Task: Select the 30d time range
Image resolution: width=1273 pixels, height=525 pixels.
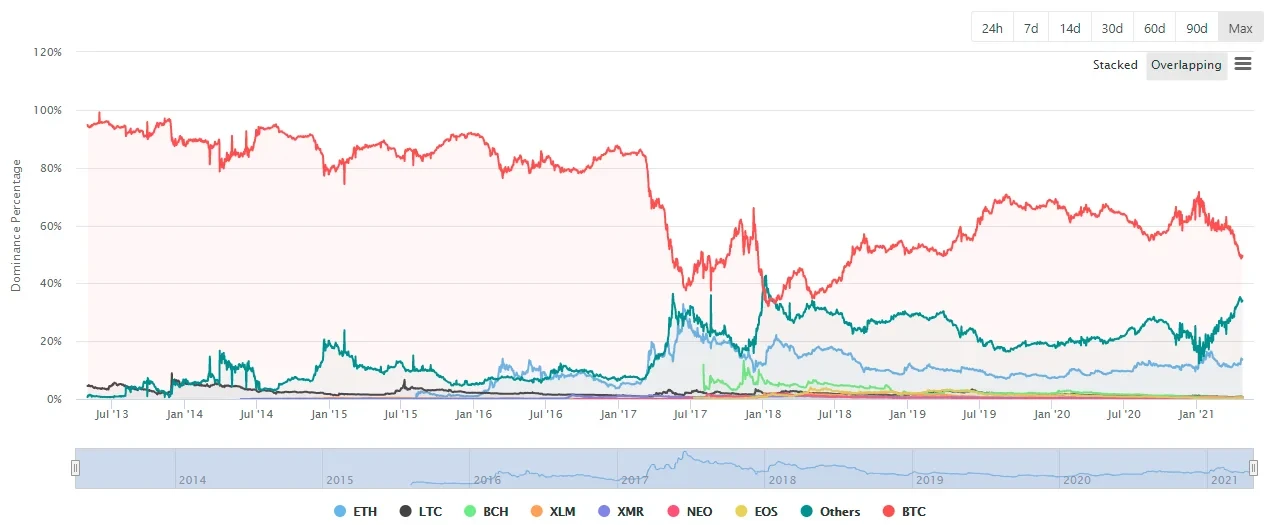Action: pos(1111,28)
